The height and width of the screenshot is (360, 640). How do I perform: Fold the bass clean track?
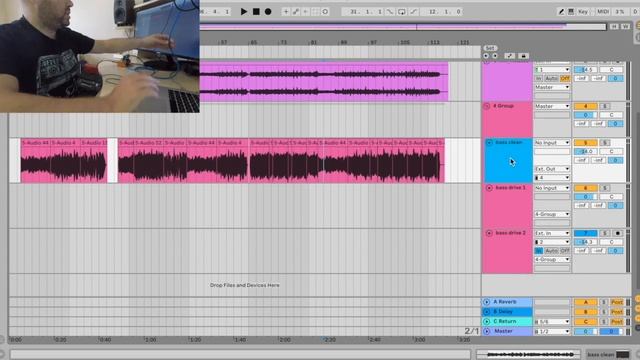click(489, 143)
